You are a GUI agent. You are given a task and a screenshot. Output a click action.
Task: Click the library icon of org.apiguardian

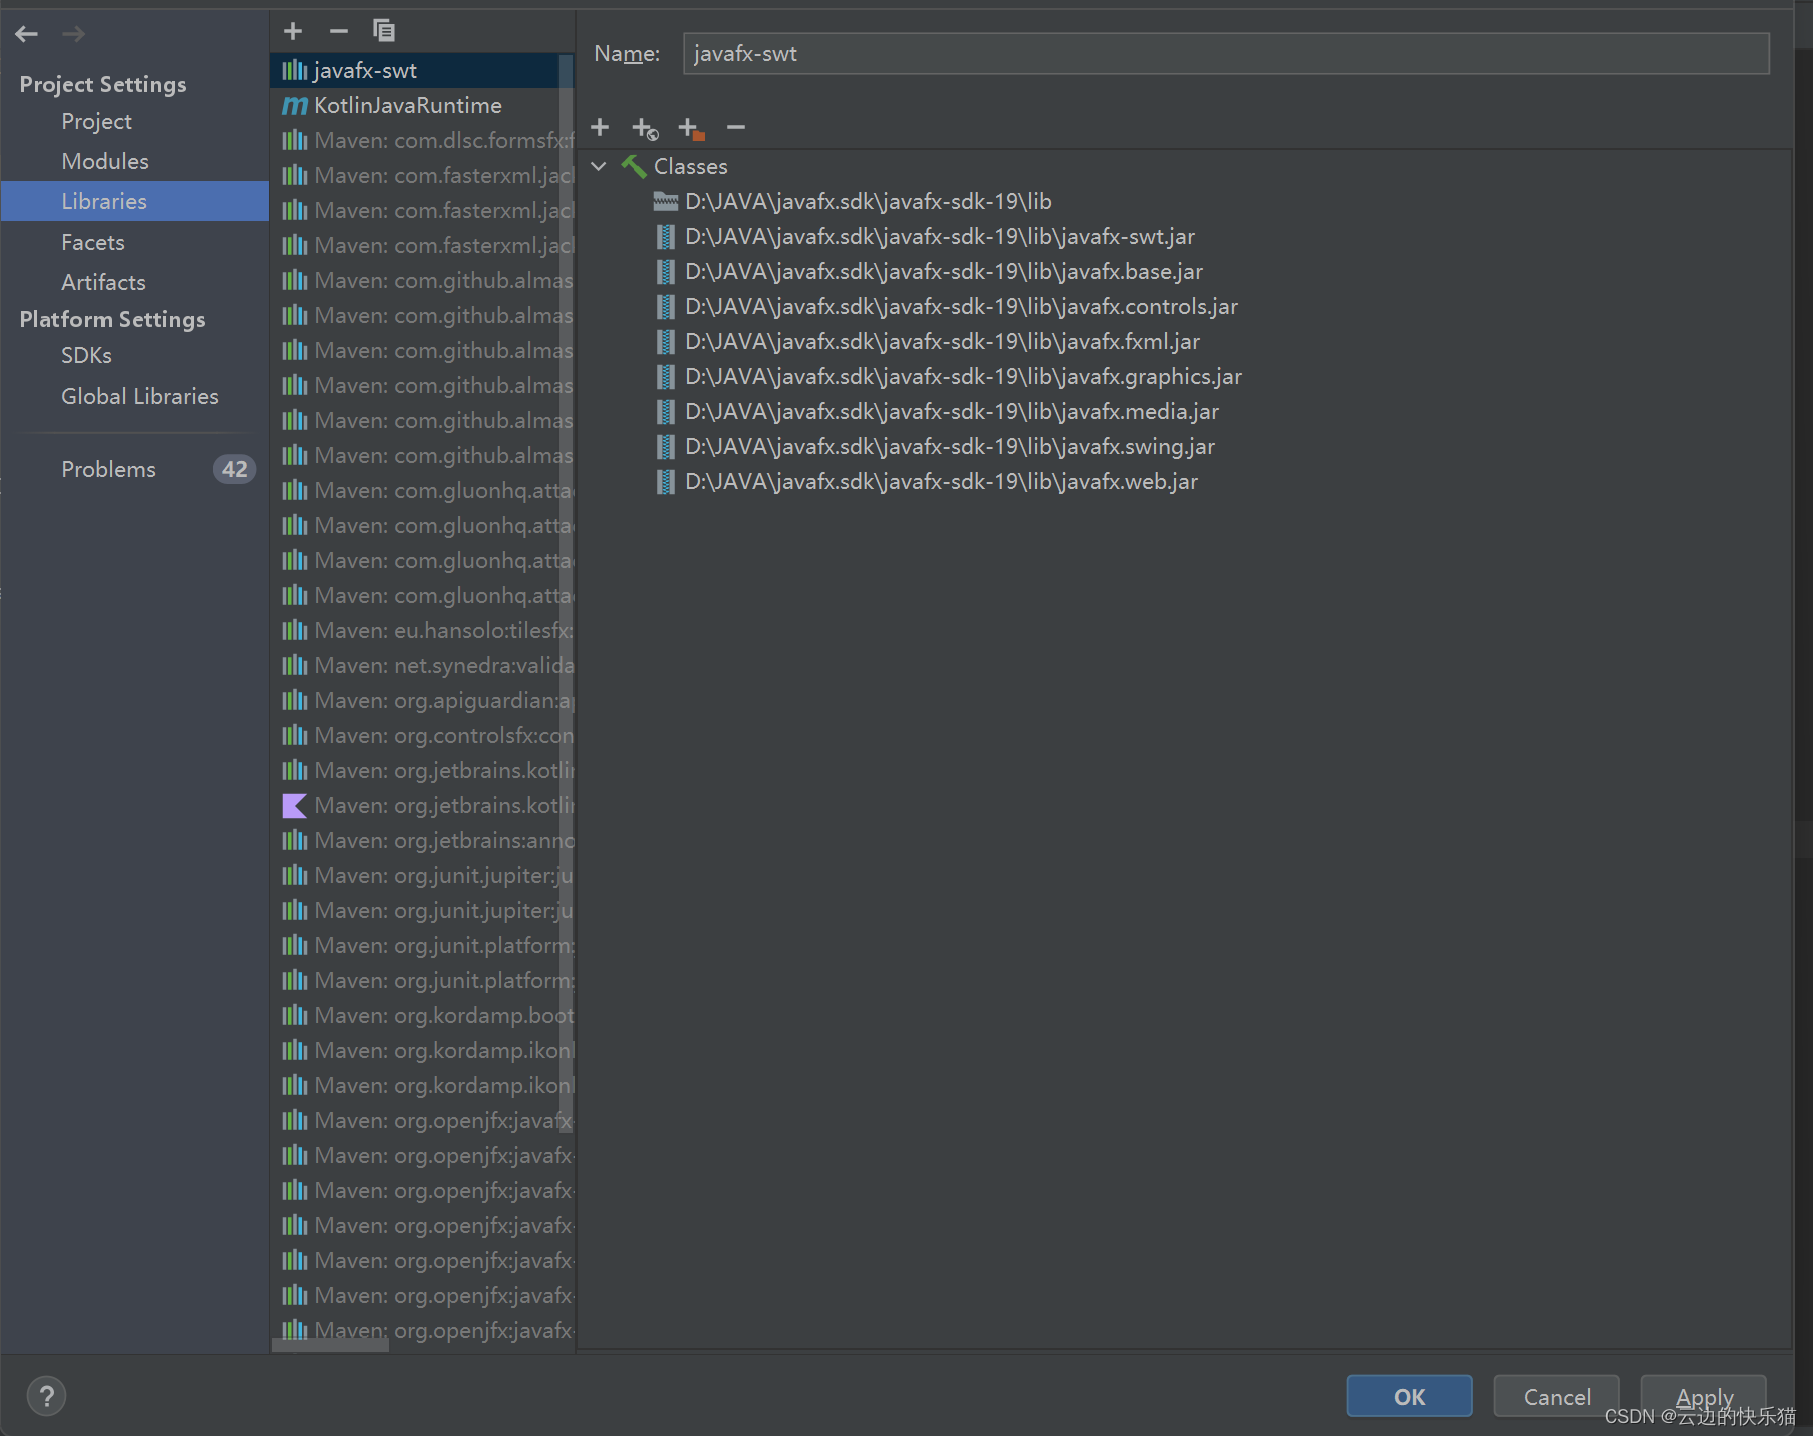(x=294, y=700)
